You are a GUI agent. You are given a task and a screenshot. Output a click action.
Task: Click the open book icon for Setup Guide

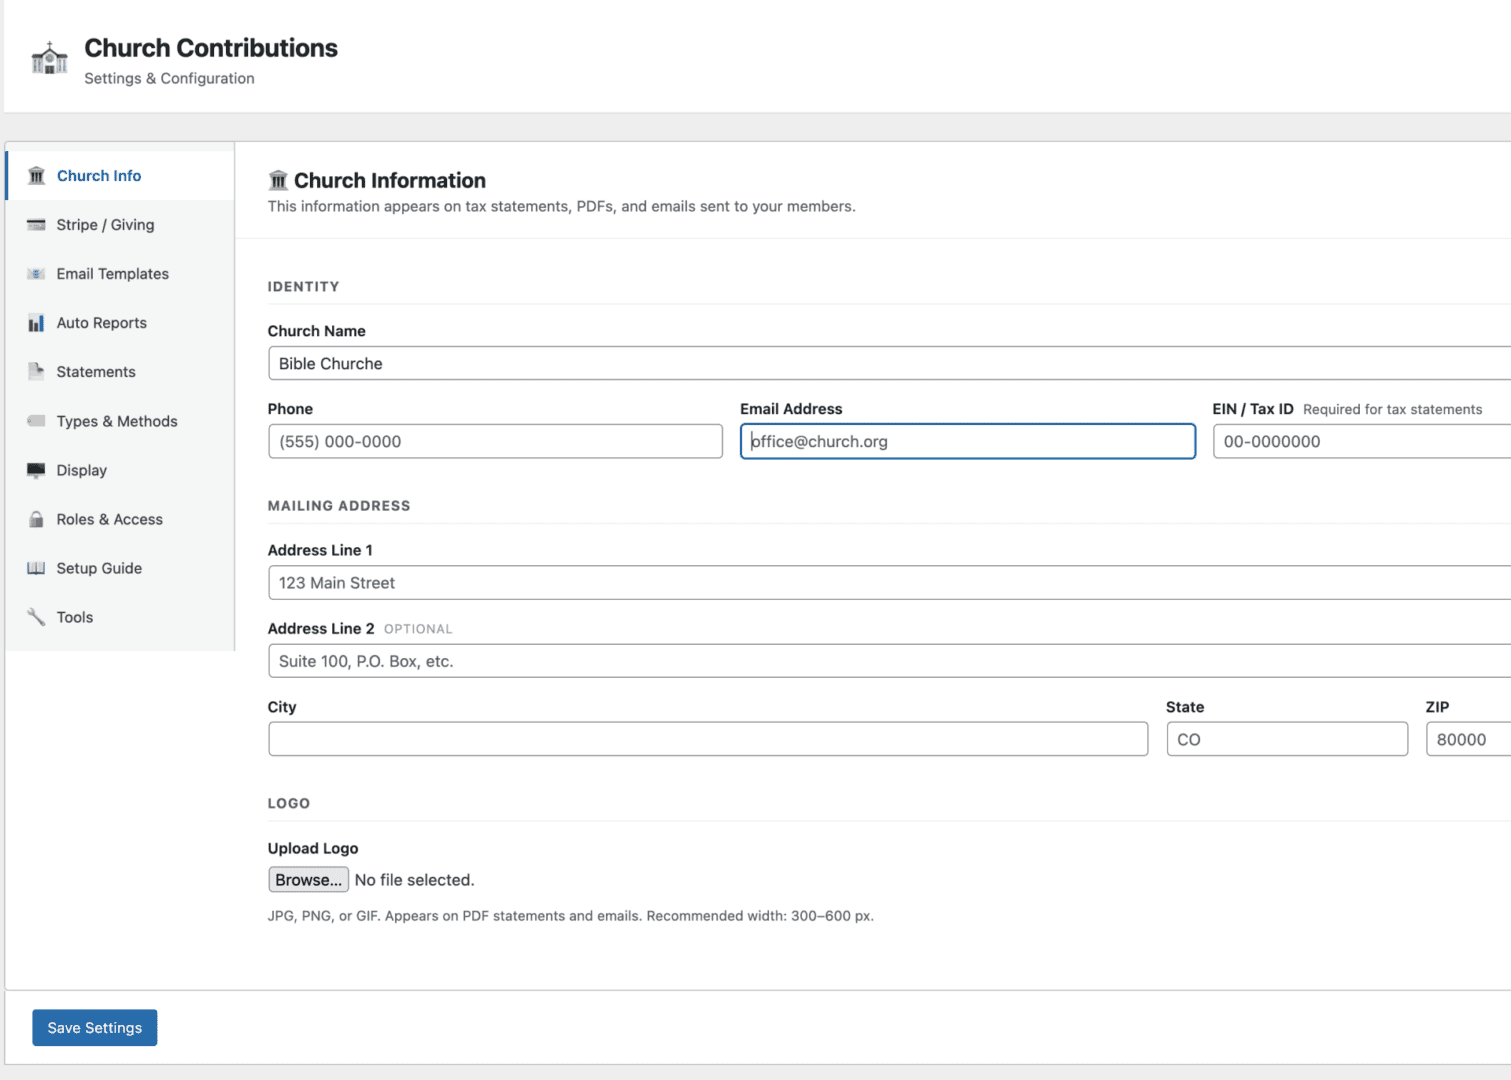(37, 568)
